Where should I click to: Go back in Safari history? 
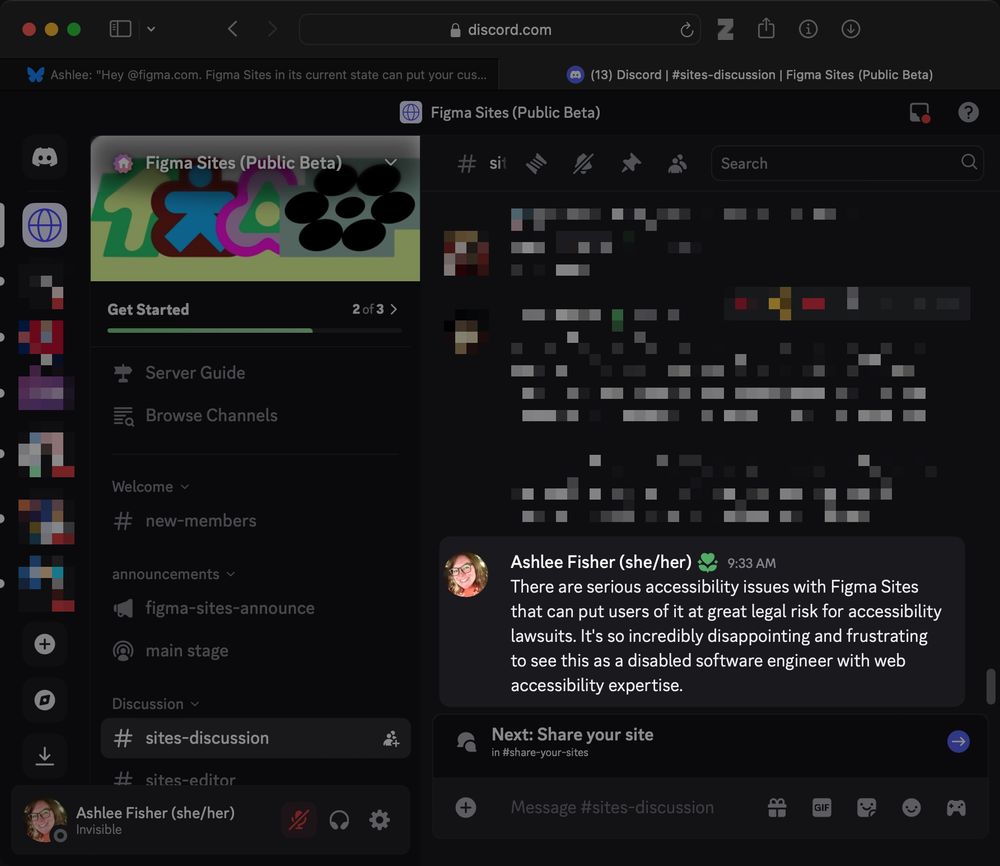click(x=233, y=29)
